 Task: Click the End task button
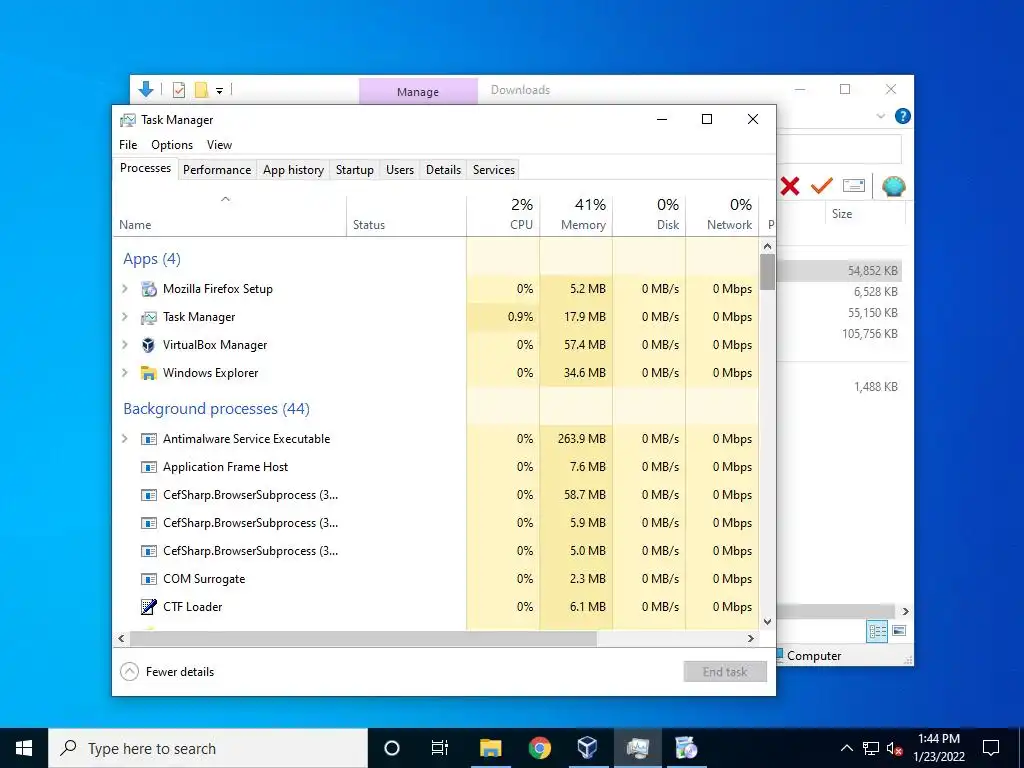point(725,671)
